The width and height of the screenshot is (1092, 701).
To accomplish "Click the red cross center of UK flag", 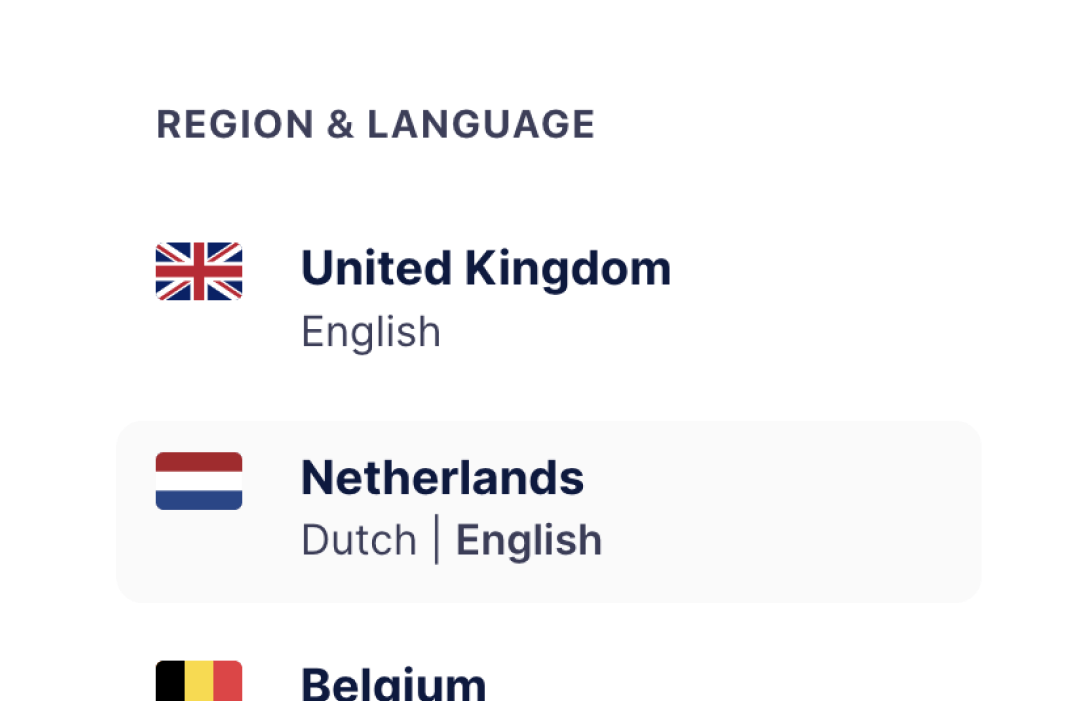I will click(x=199, y=271).
